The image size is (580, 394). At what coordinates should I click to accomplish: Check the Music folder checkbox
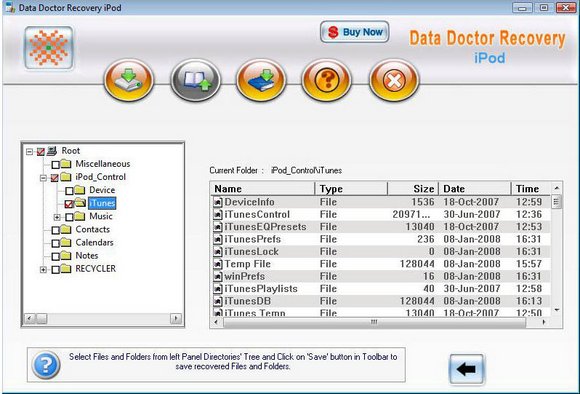pyautogui.click(x=69, y=217)
